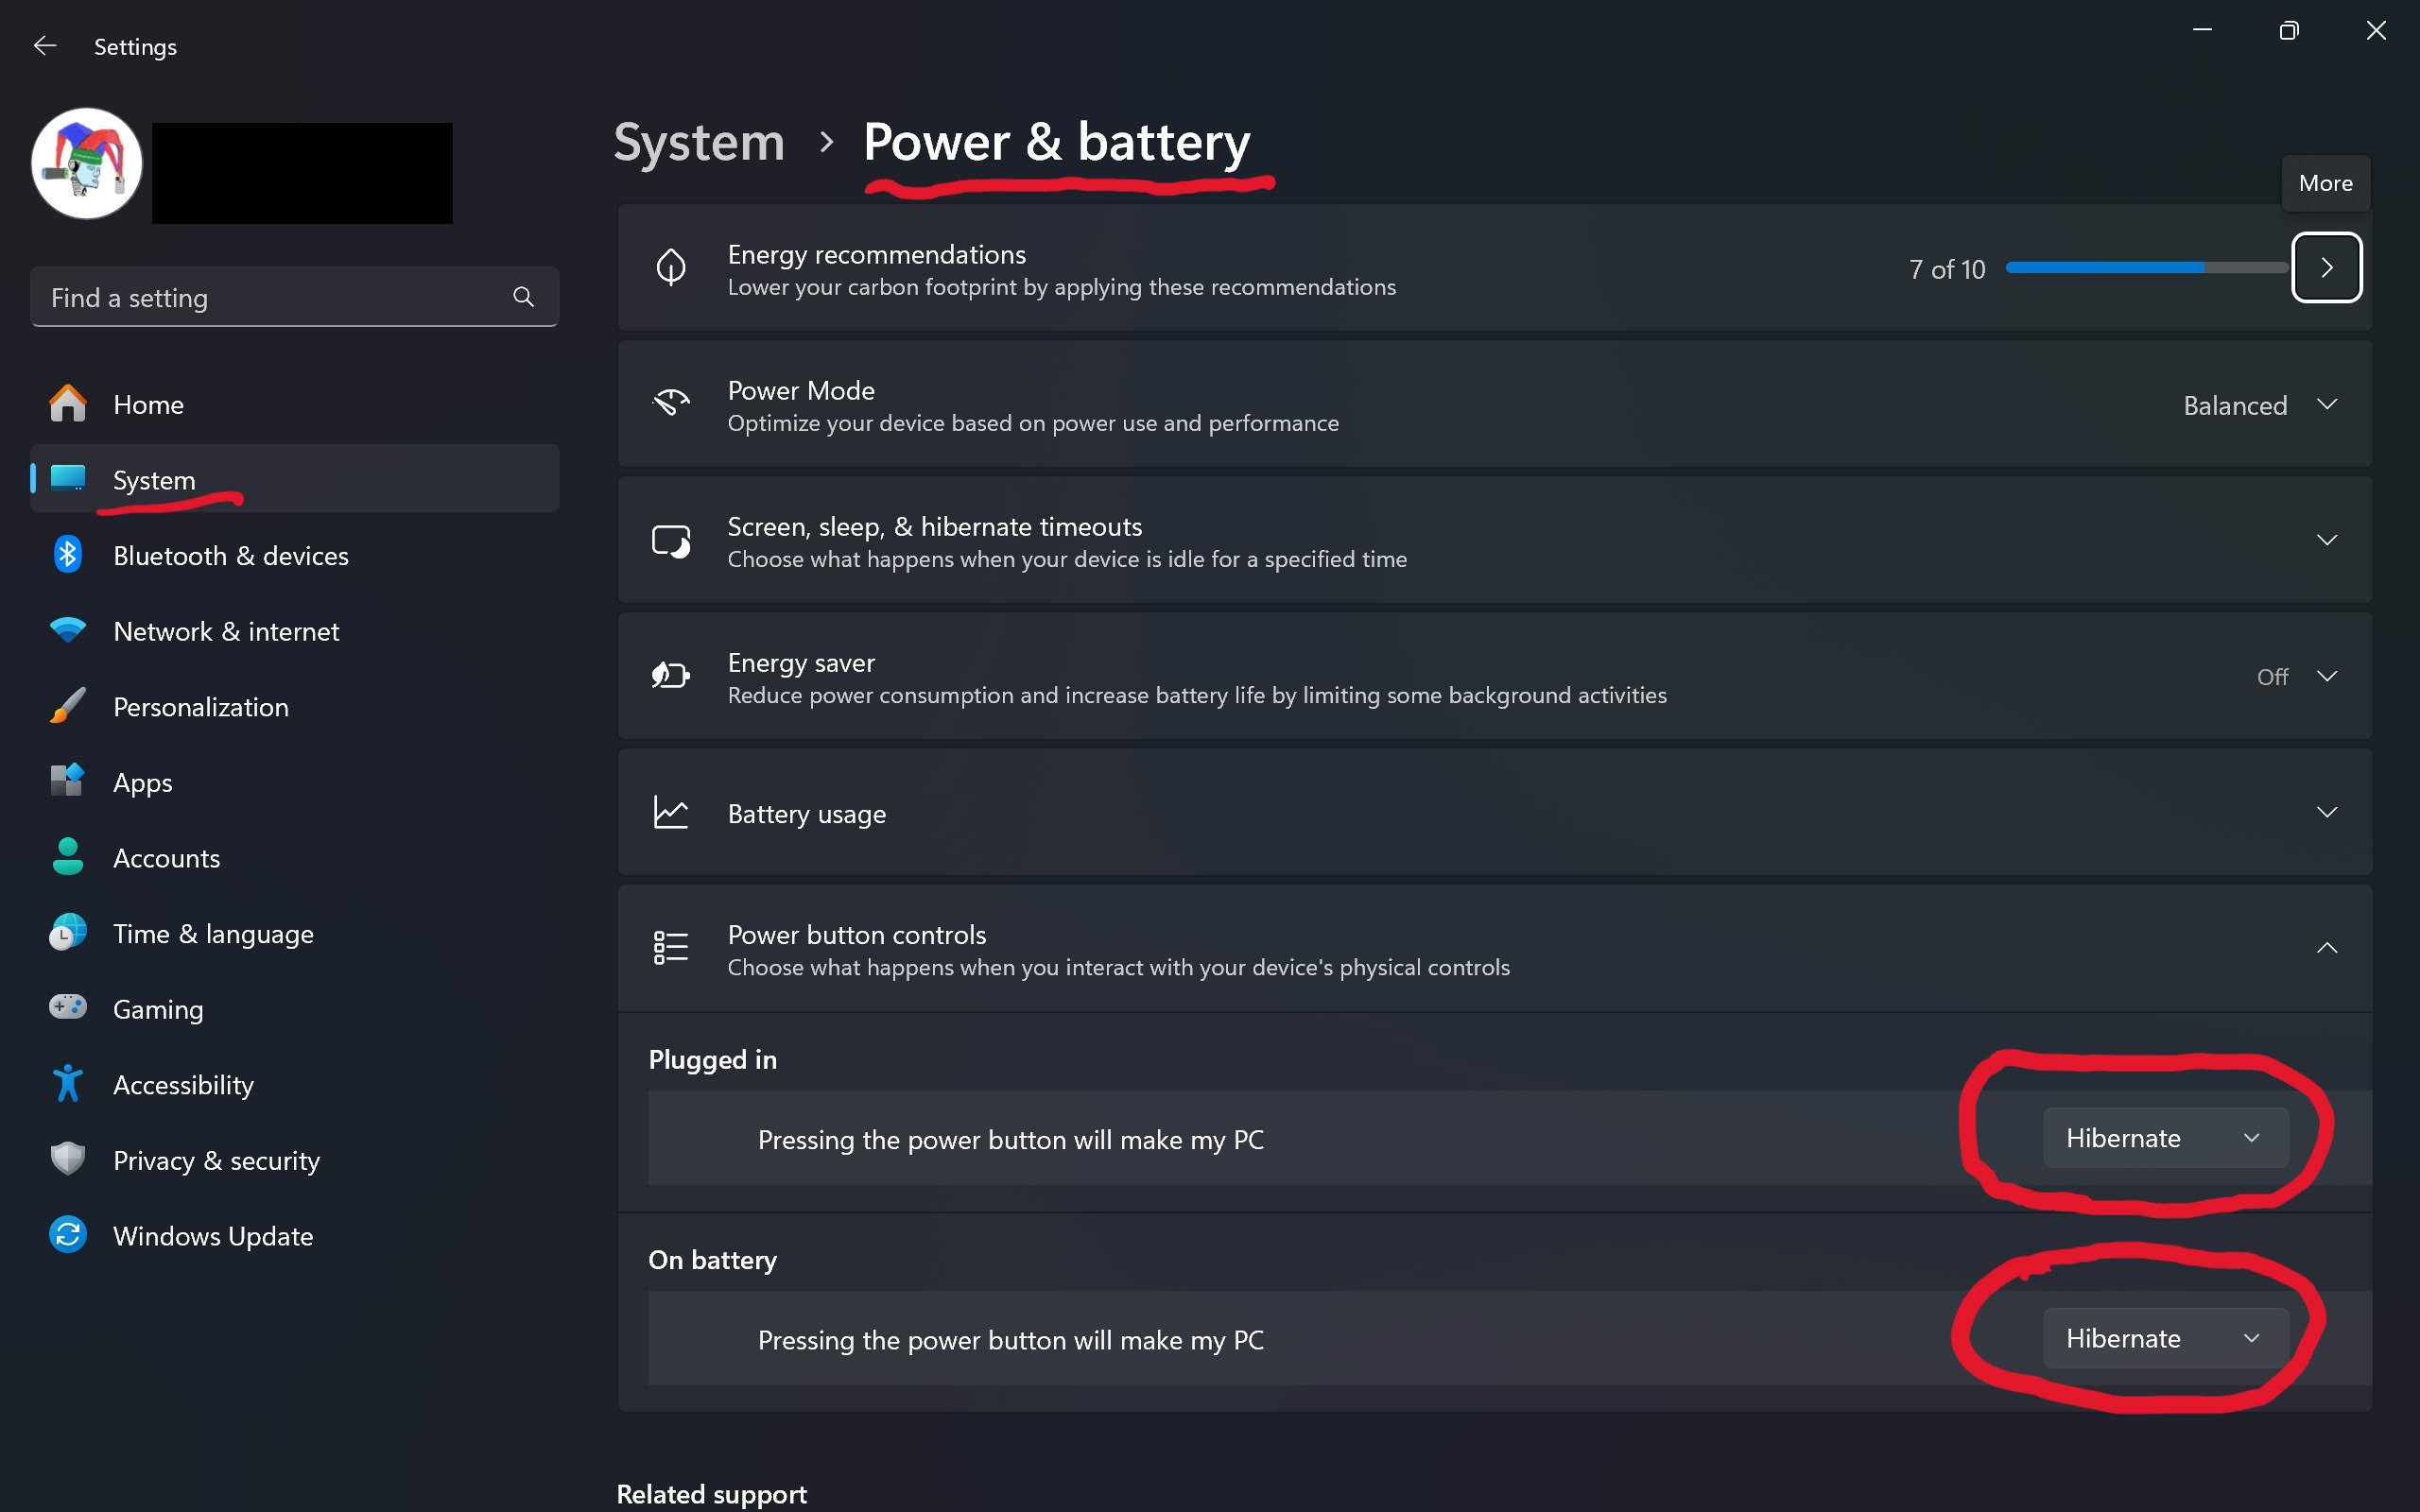Change the On battery Hibernate dropdown
The width and height of the screenshot is (2420, 1512).
click(2166, 1338)
